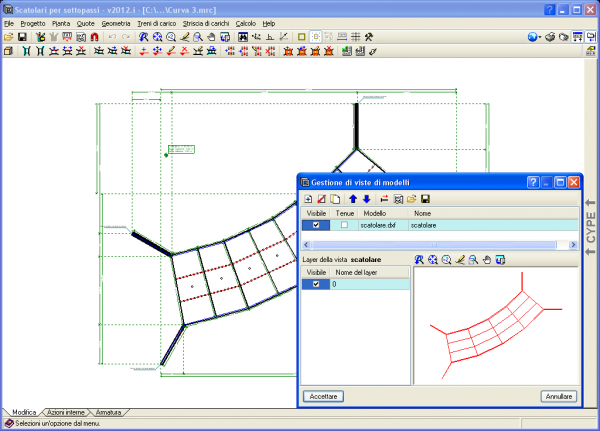Open the Pianta menu
Viewport: 600px width, 431px height.
61,24
